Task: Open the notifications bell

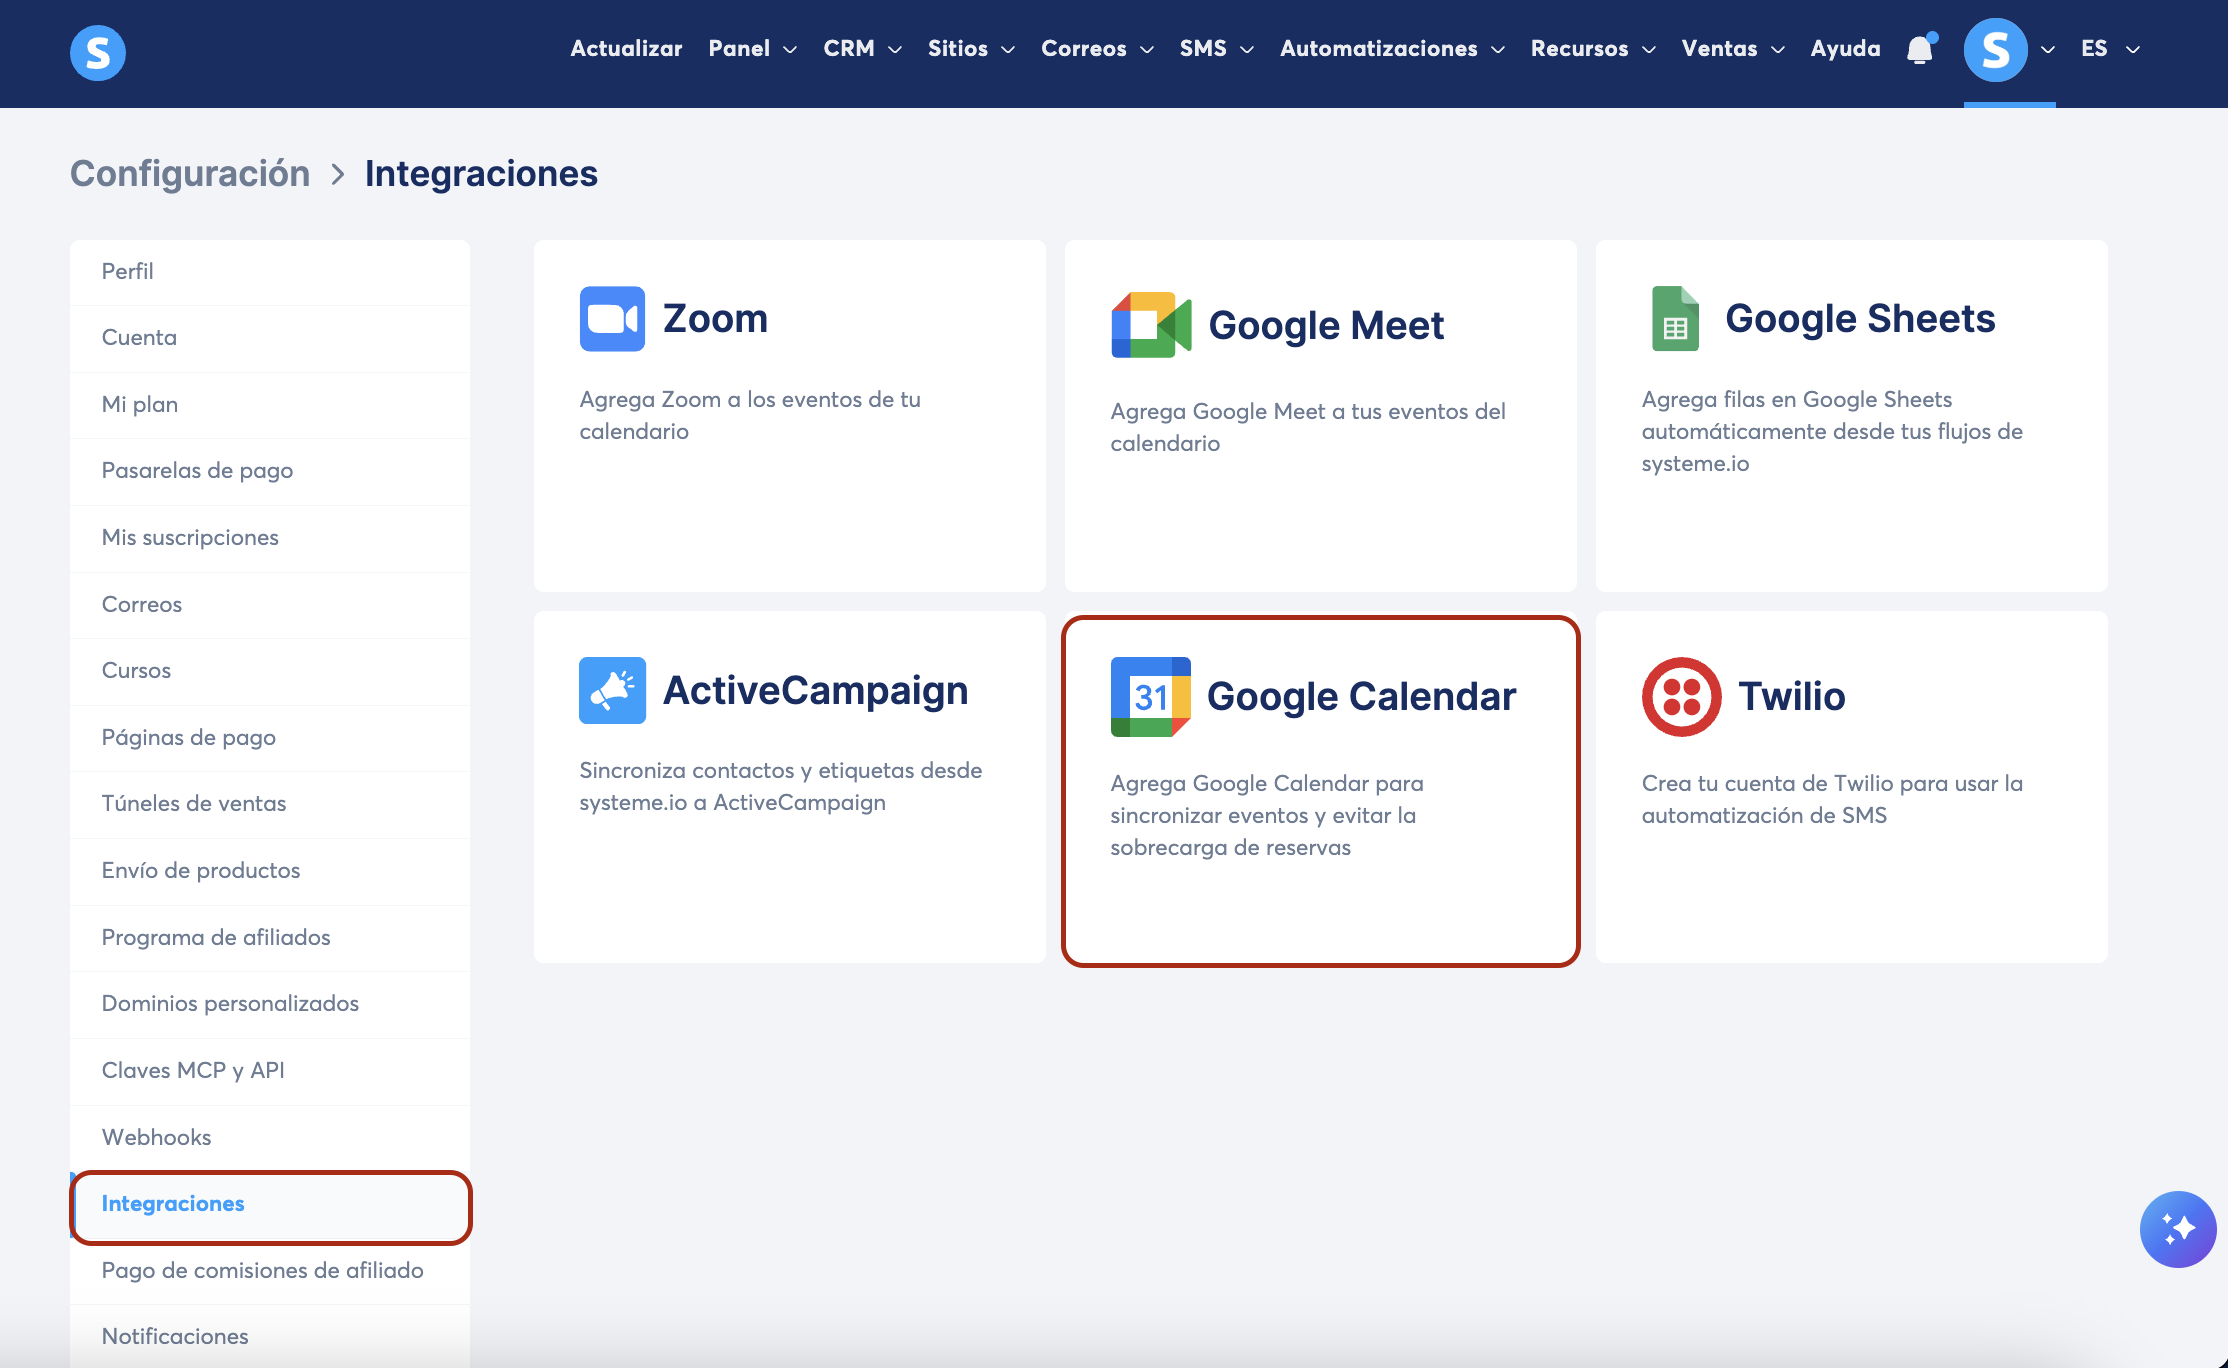Action: click(1920, 49)
